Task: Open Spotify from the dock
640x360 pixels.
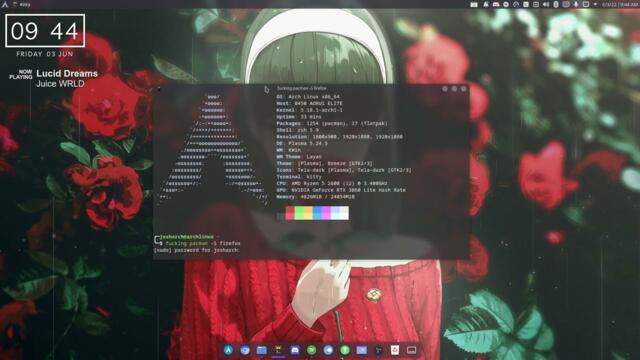Action: (311, 350)
